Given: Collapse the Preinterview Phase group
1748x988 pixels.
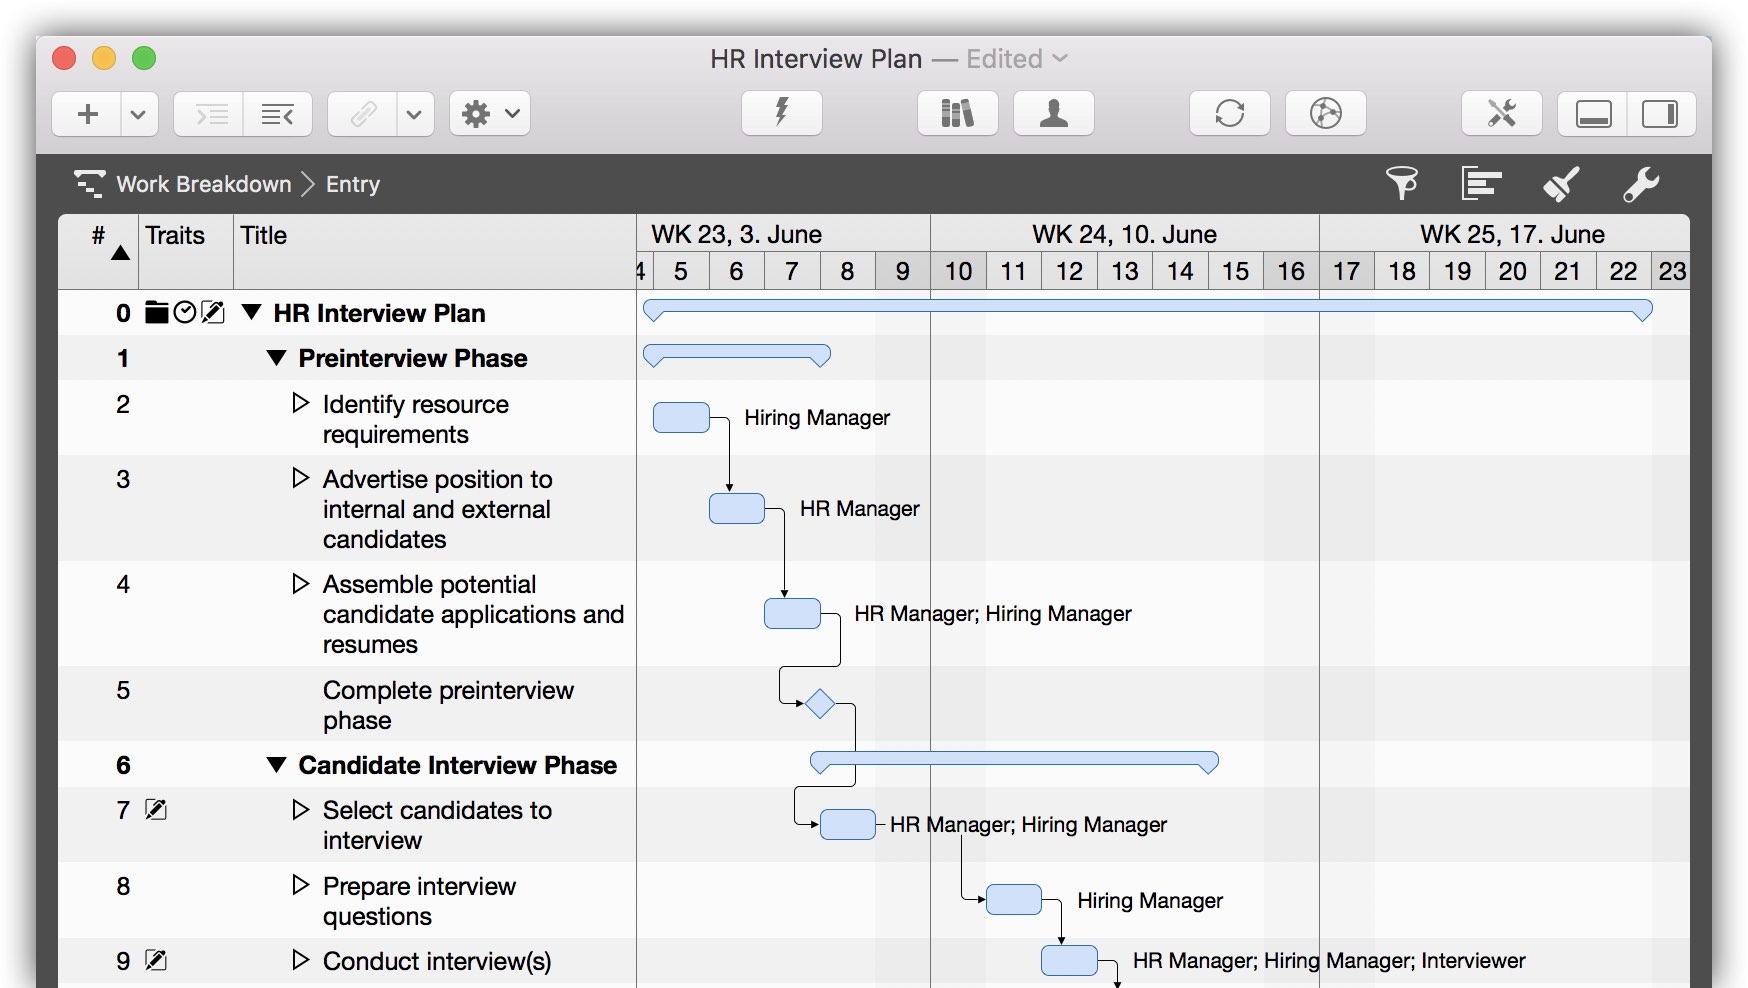Looking at the screenshot, I should [277, 358].
